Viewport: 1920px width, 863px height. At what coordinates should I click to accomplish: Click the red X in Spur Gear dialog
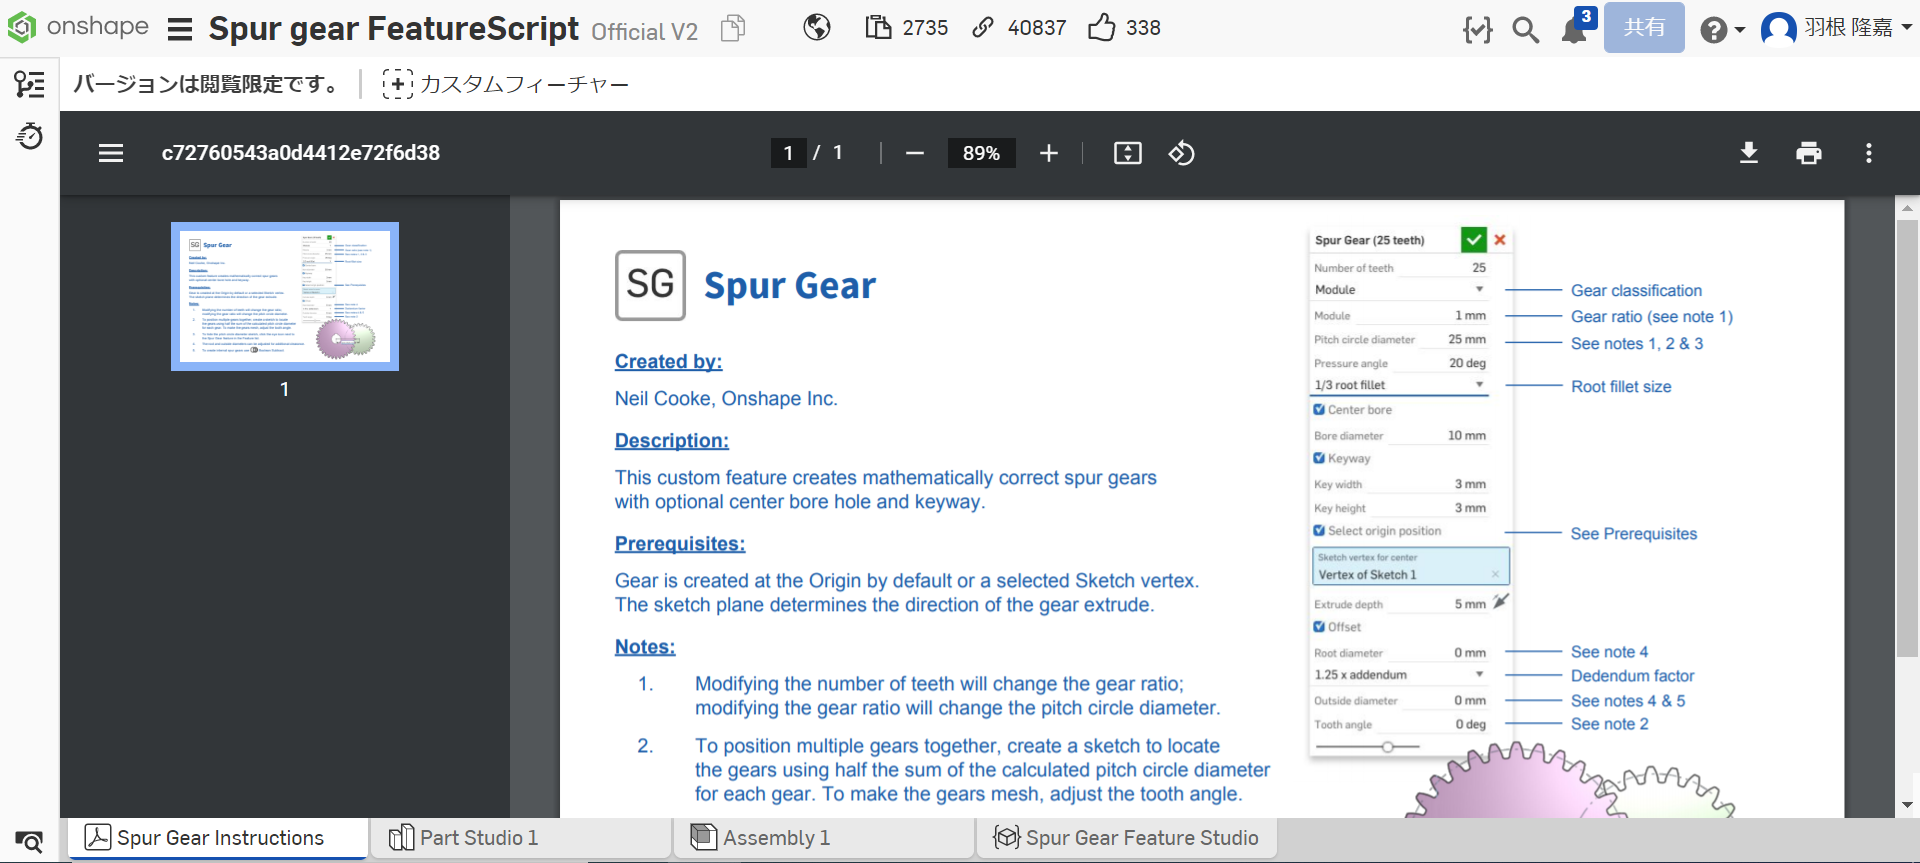tap(1500, 239)
